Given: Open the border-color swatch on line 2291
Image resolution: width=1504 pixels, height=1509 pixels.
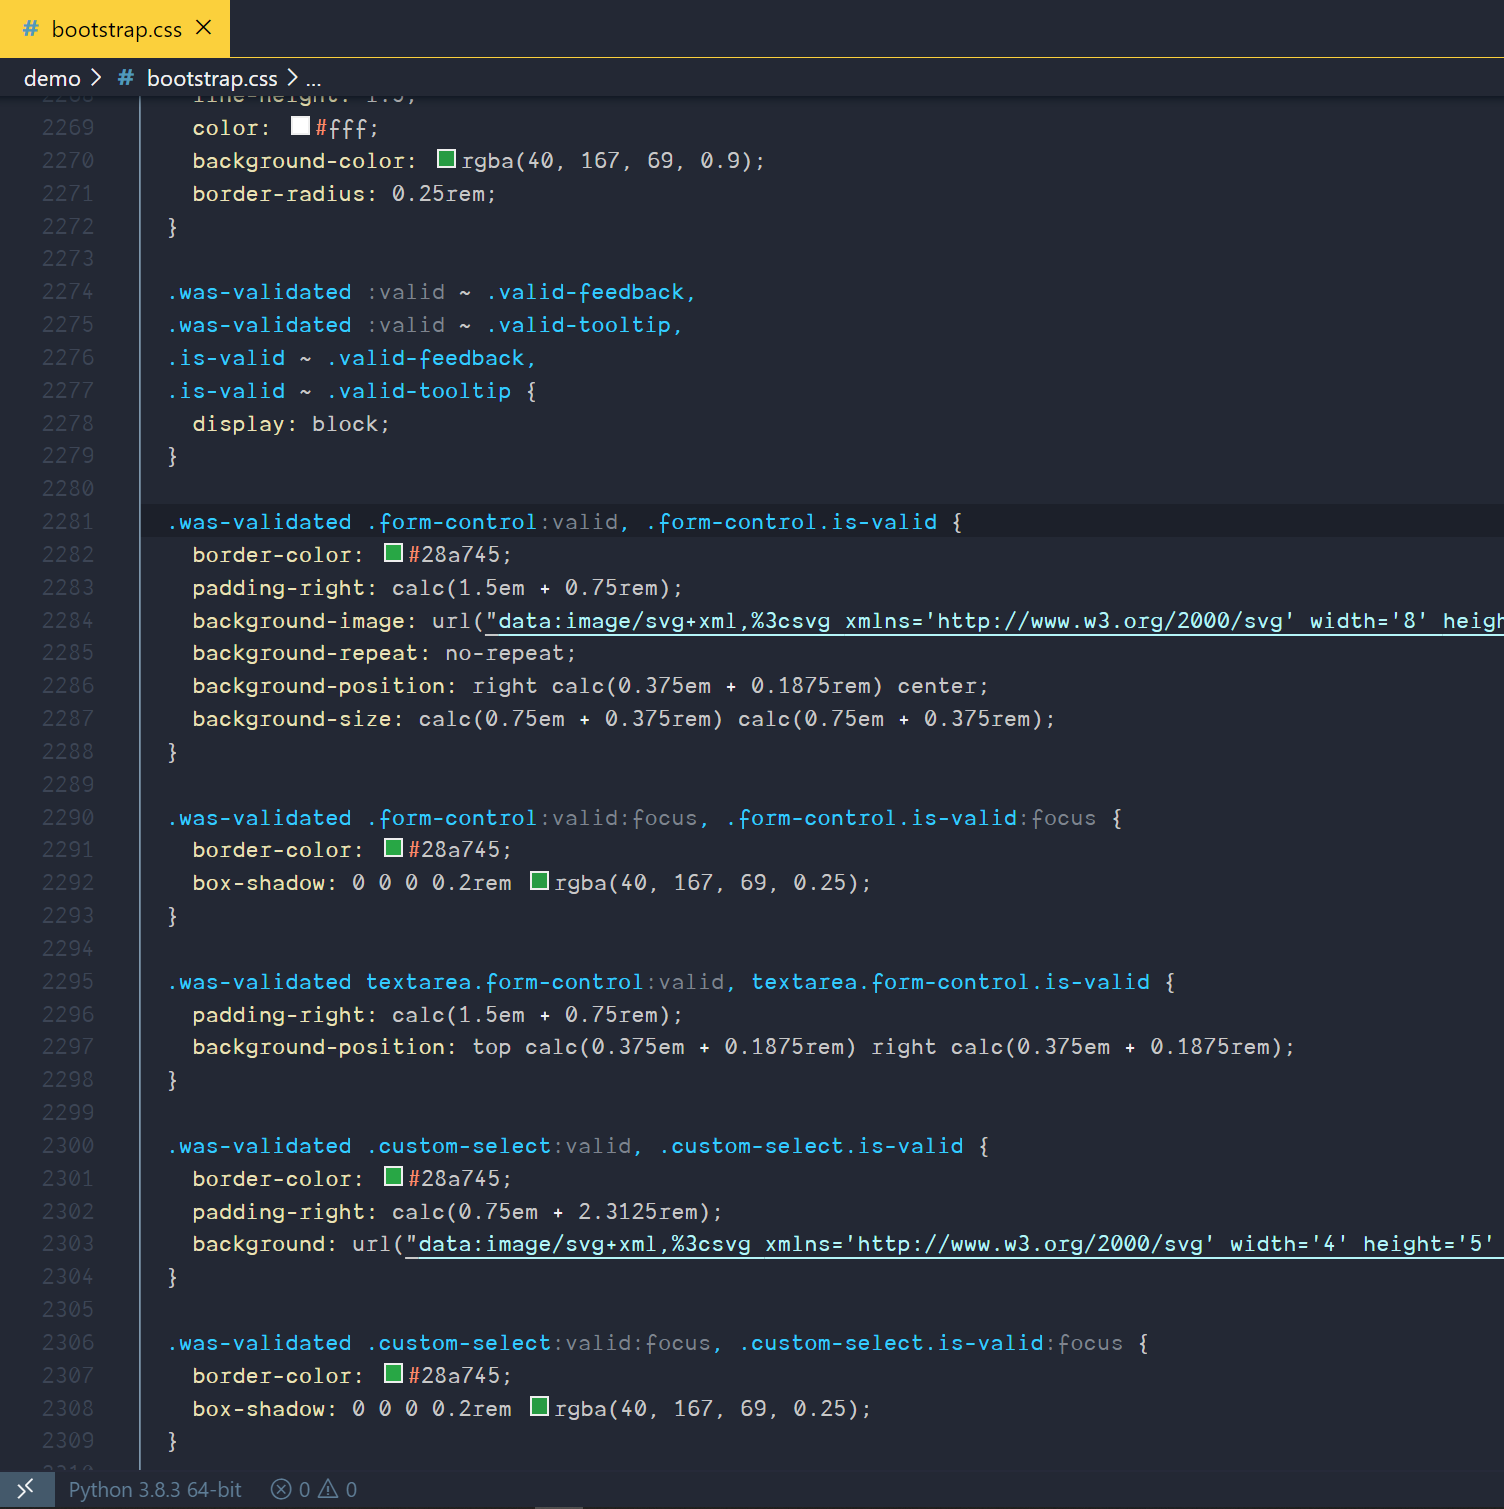Looking at the screenshot, I should 393,848.
